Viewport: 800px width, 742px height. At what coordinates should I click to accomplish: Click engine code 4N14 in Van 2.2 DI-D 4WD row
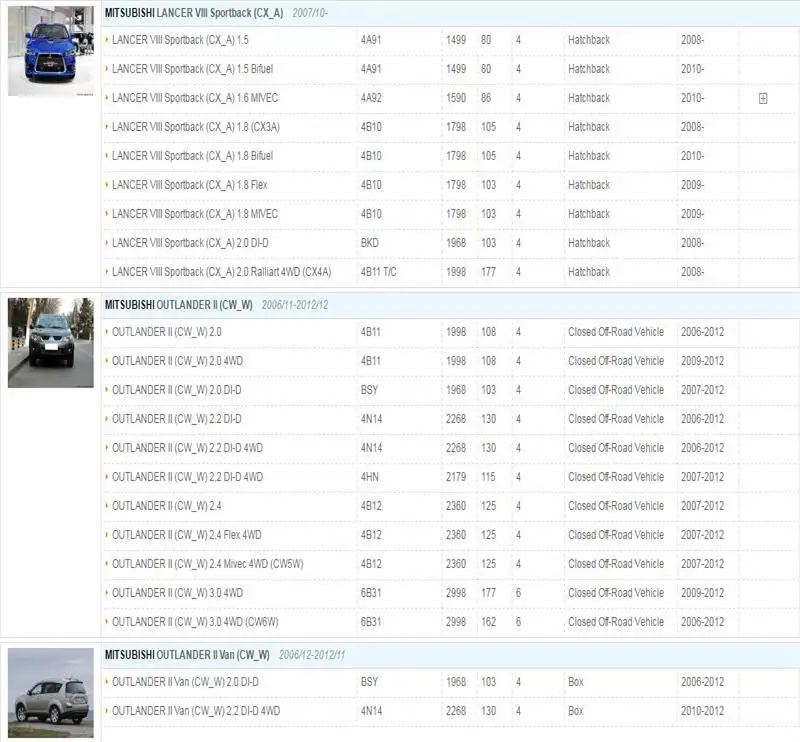click(371, 712)
